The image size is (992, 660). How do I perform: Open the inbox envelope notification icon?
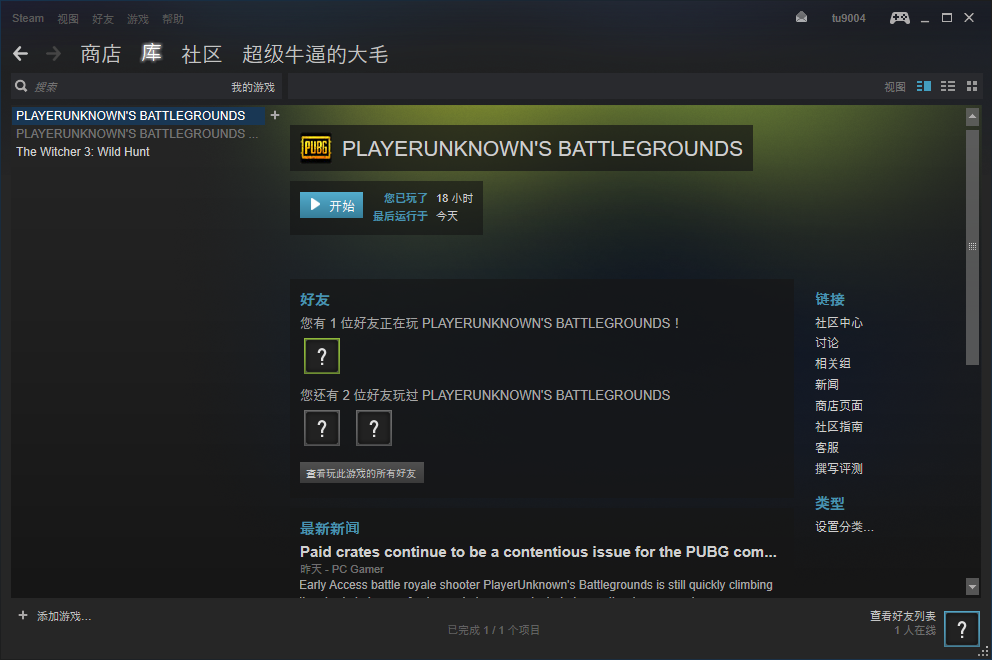[801, 18]
